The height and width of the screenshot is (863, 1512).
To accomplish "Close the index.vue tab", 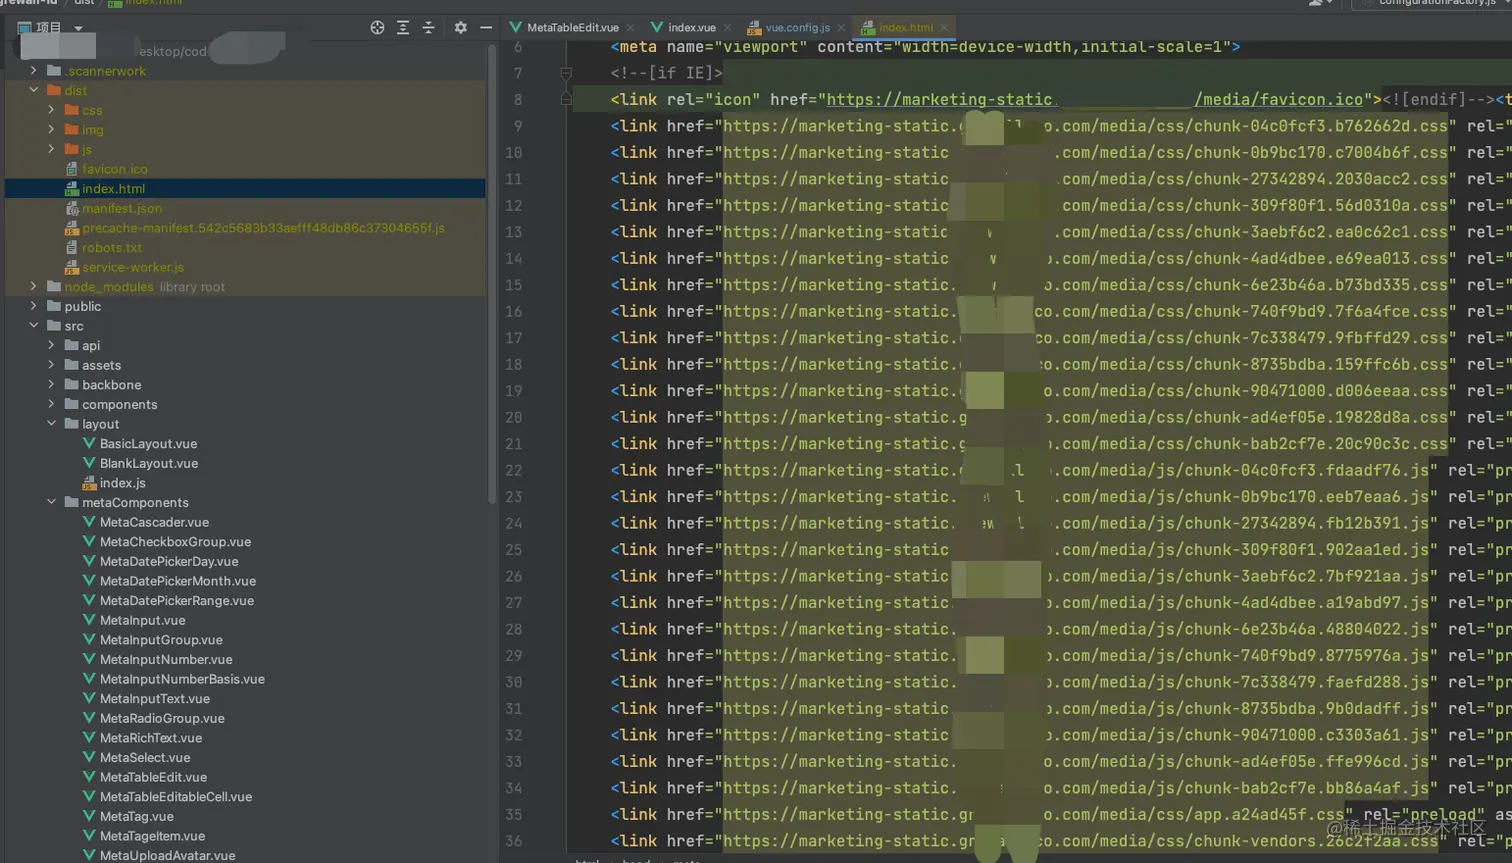I will 727,28.
